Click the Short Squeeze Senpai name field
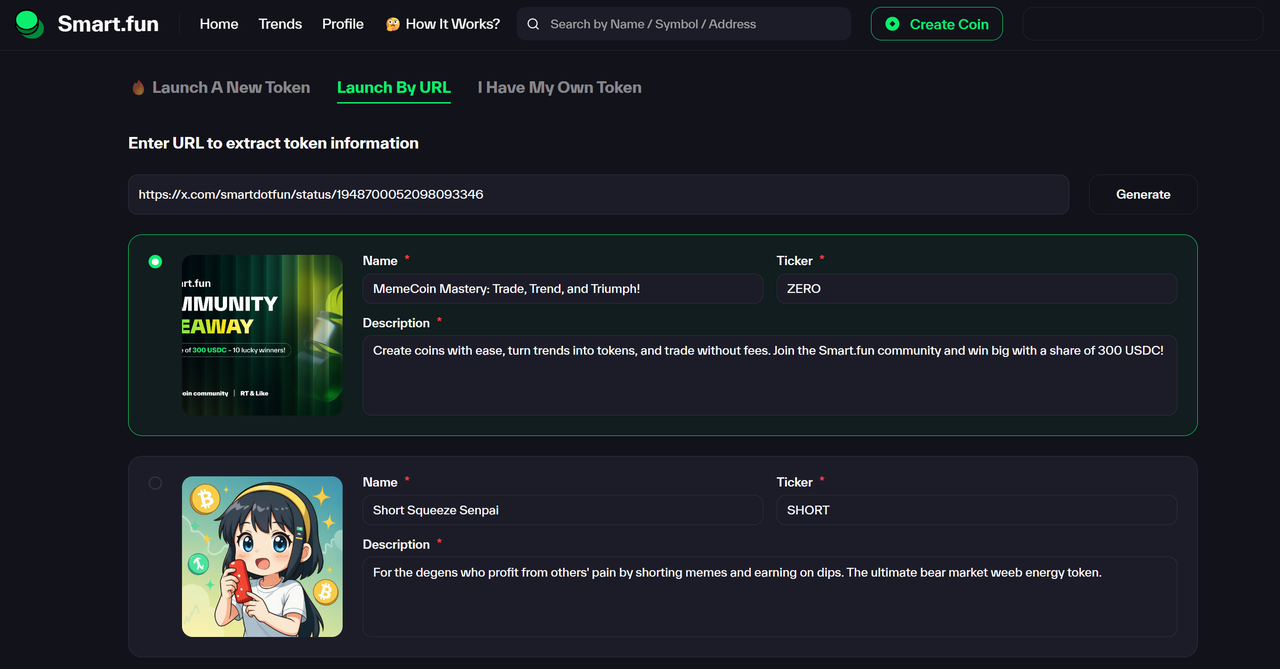The height and width of the screenshot is (669, 1280). click(562, 510)
